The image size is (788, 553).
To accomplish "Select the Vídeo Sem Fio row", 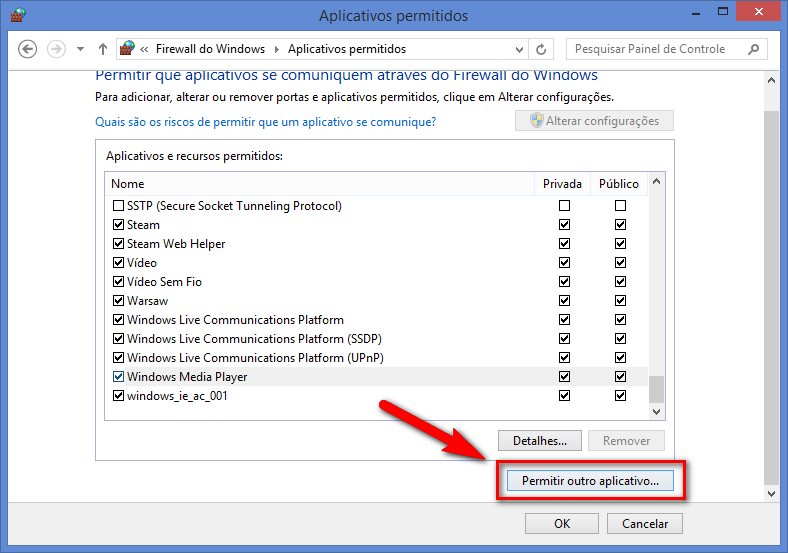I will click(376, 282).
